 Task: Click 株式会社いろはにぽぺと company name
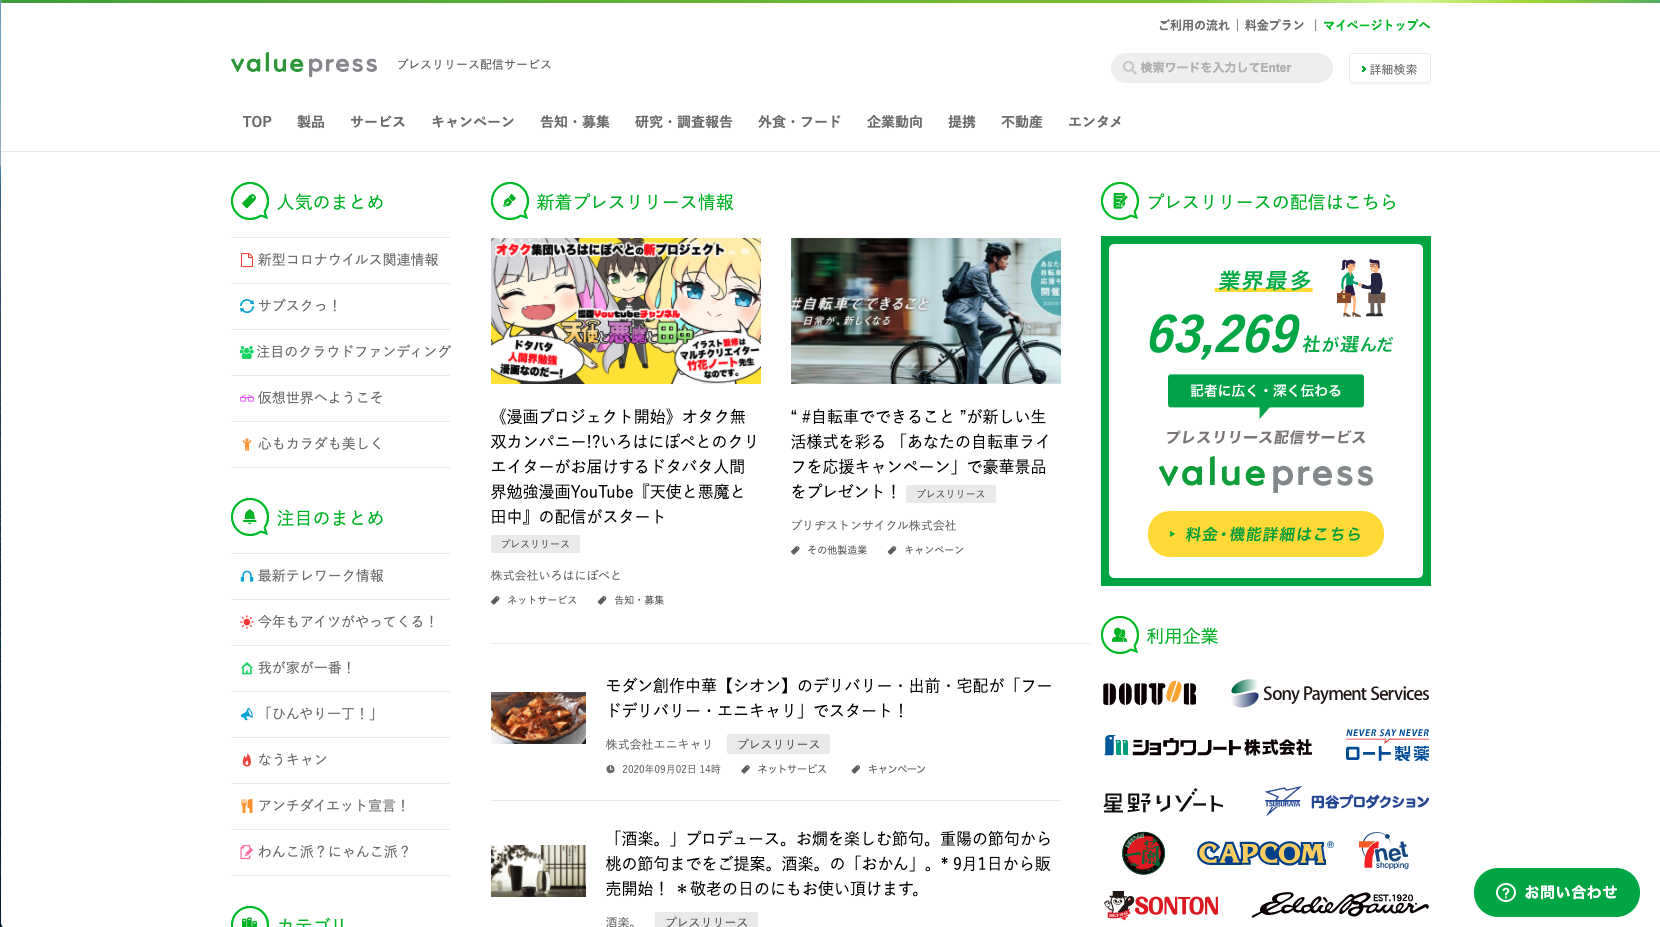click(x=556, y=575)
